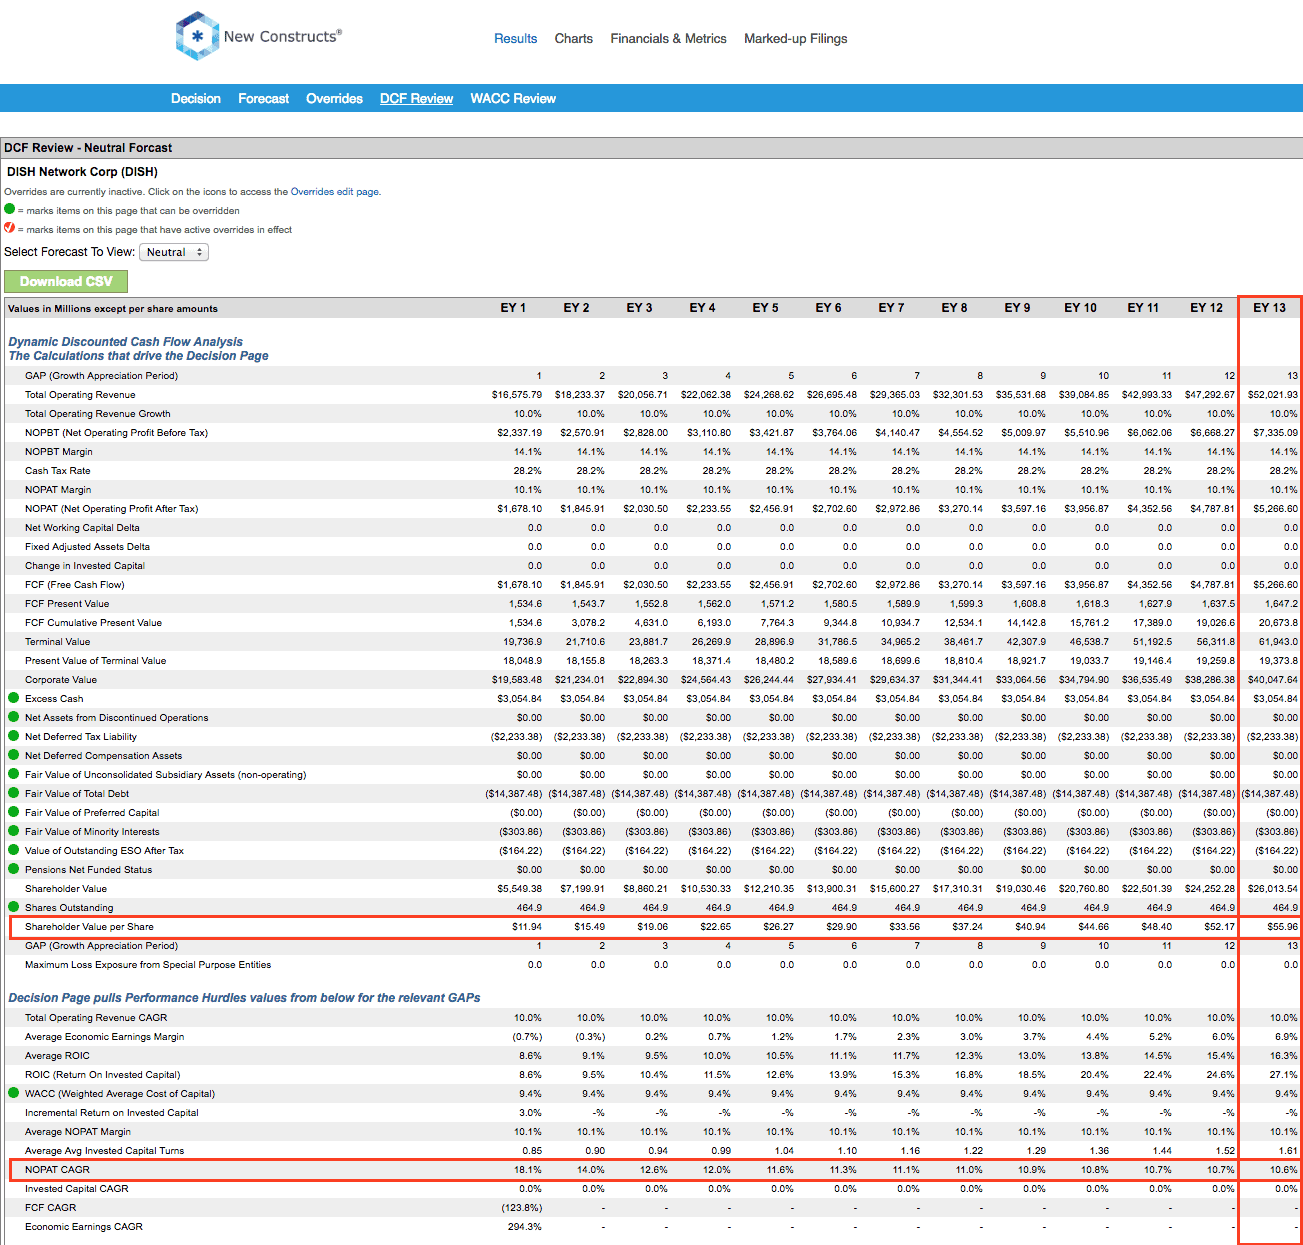Click the 18.1% NOPAT CAGR cell

click(x=528, y=1169)
